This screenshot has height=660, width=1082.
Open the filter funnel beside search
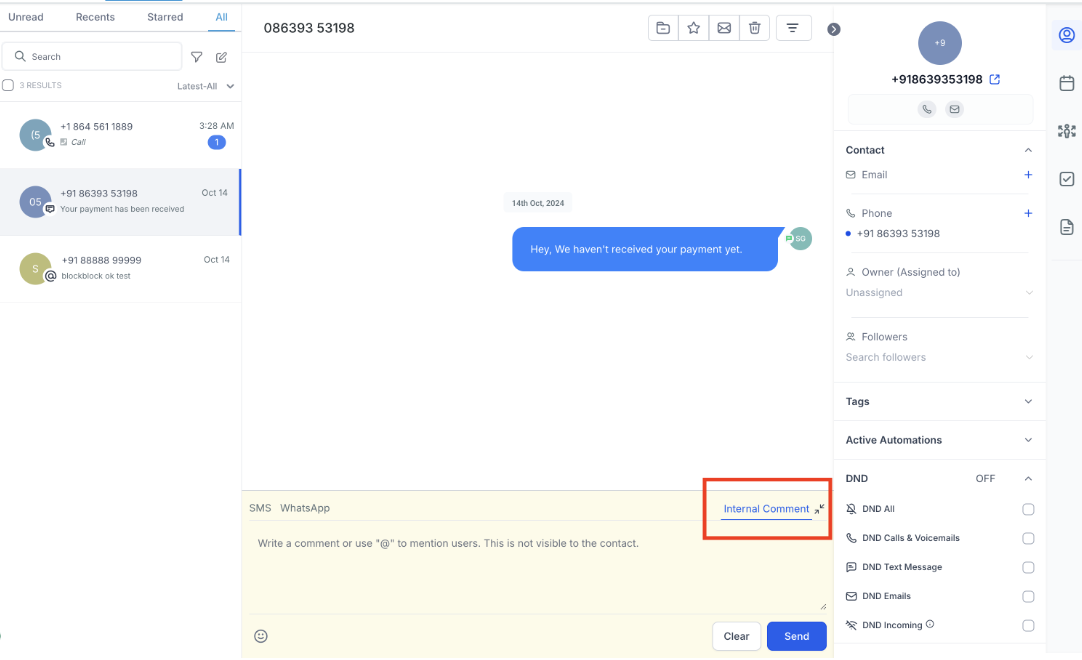pos(197,57)
